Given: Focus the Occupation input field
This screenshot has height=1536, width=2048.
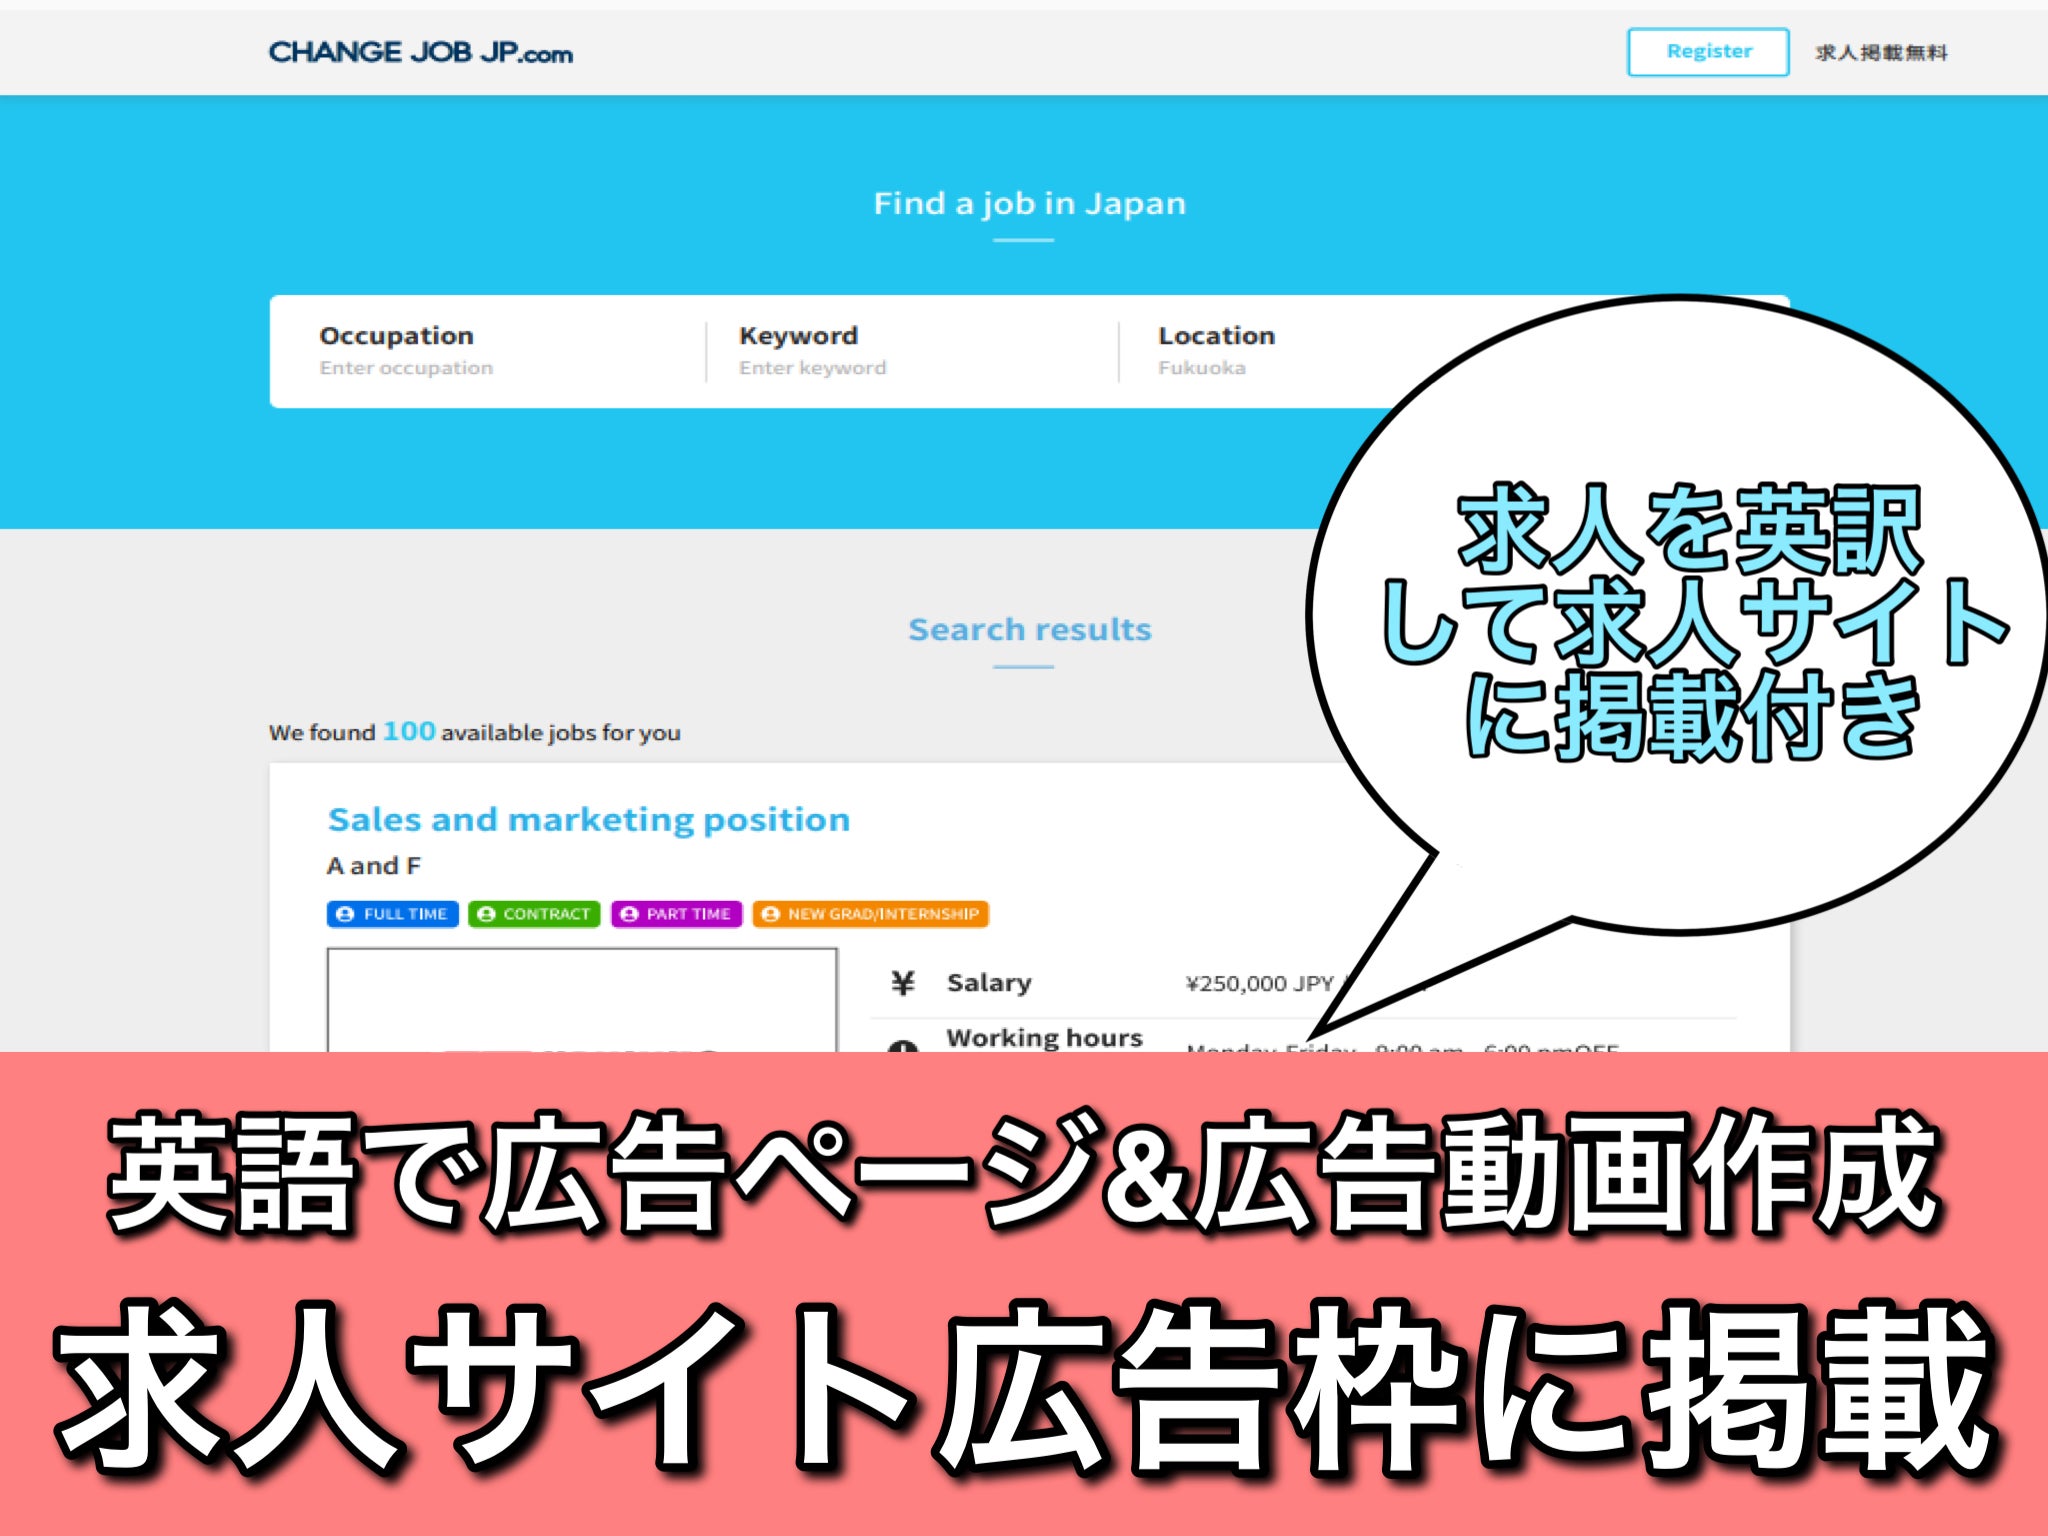Looking at the screenshot, I should point(406,368).
